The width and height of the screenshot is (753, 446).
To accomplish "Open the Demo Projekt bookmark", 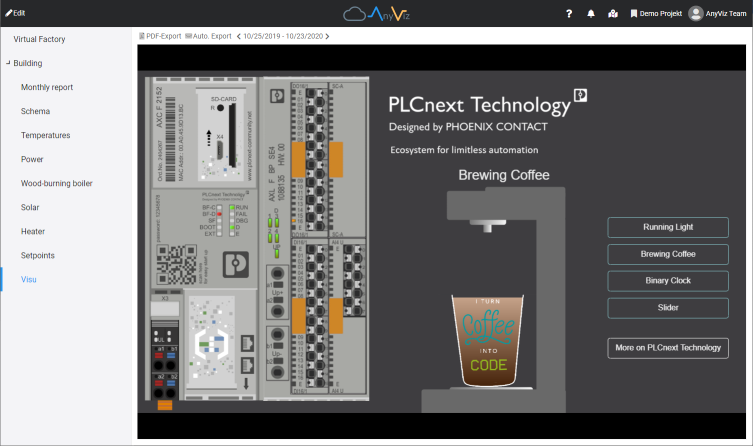I will click(656, 13).
